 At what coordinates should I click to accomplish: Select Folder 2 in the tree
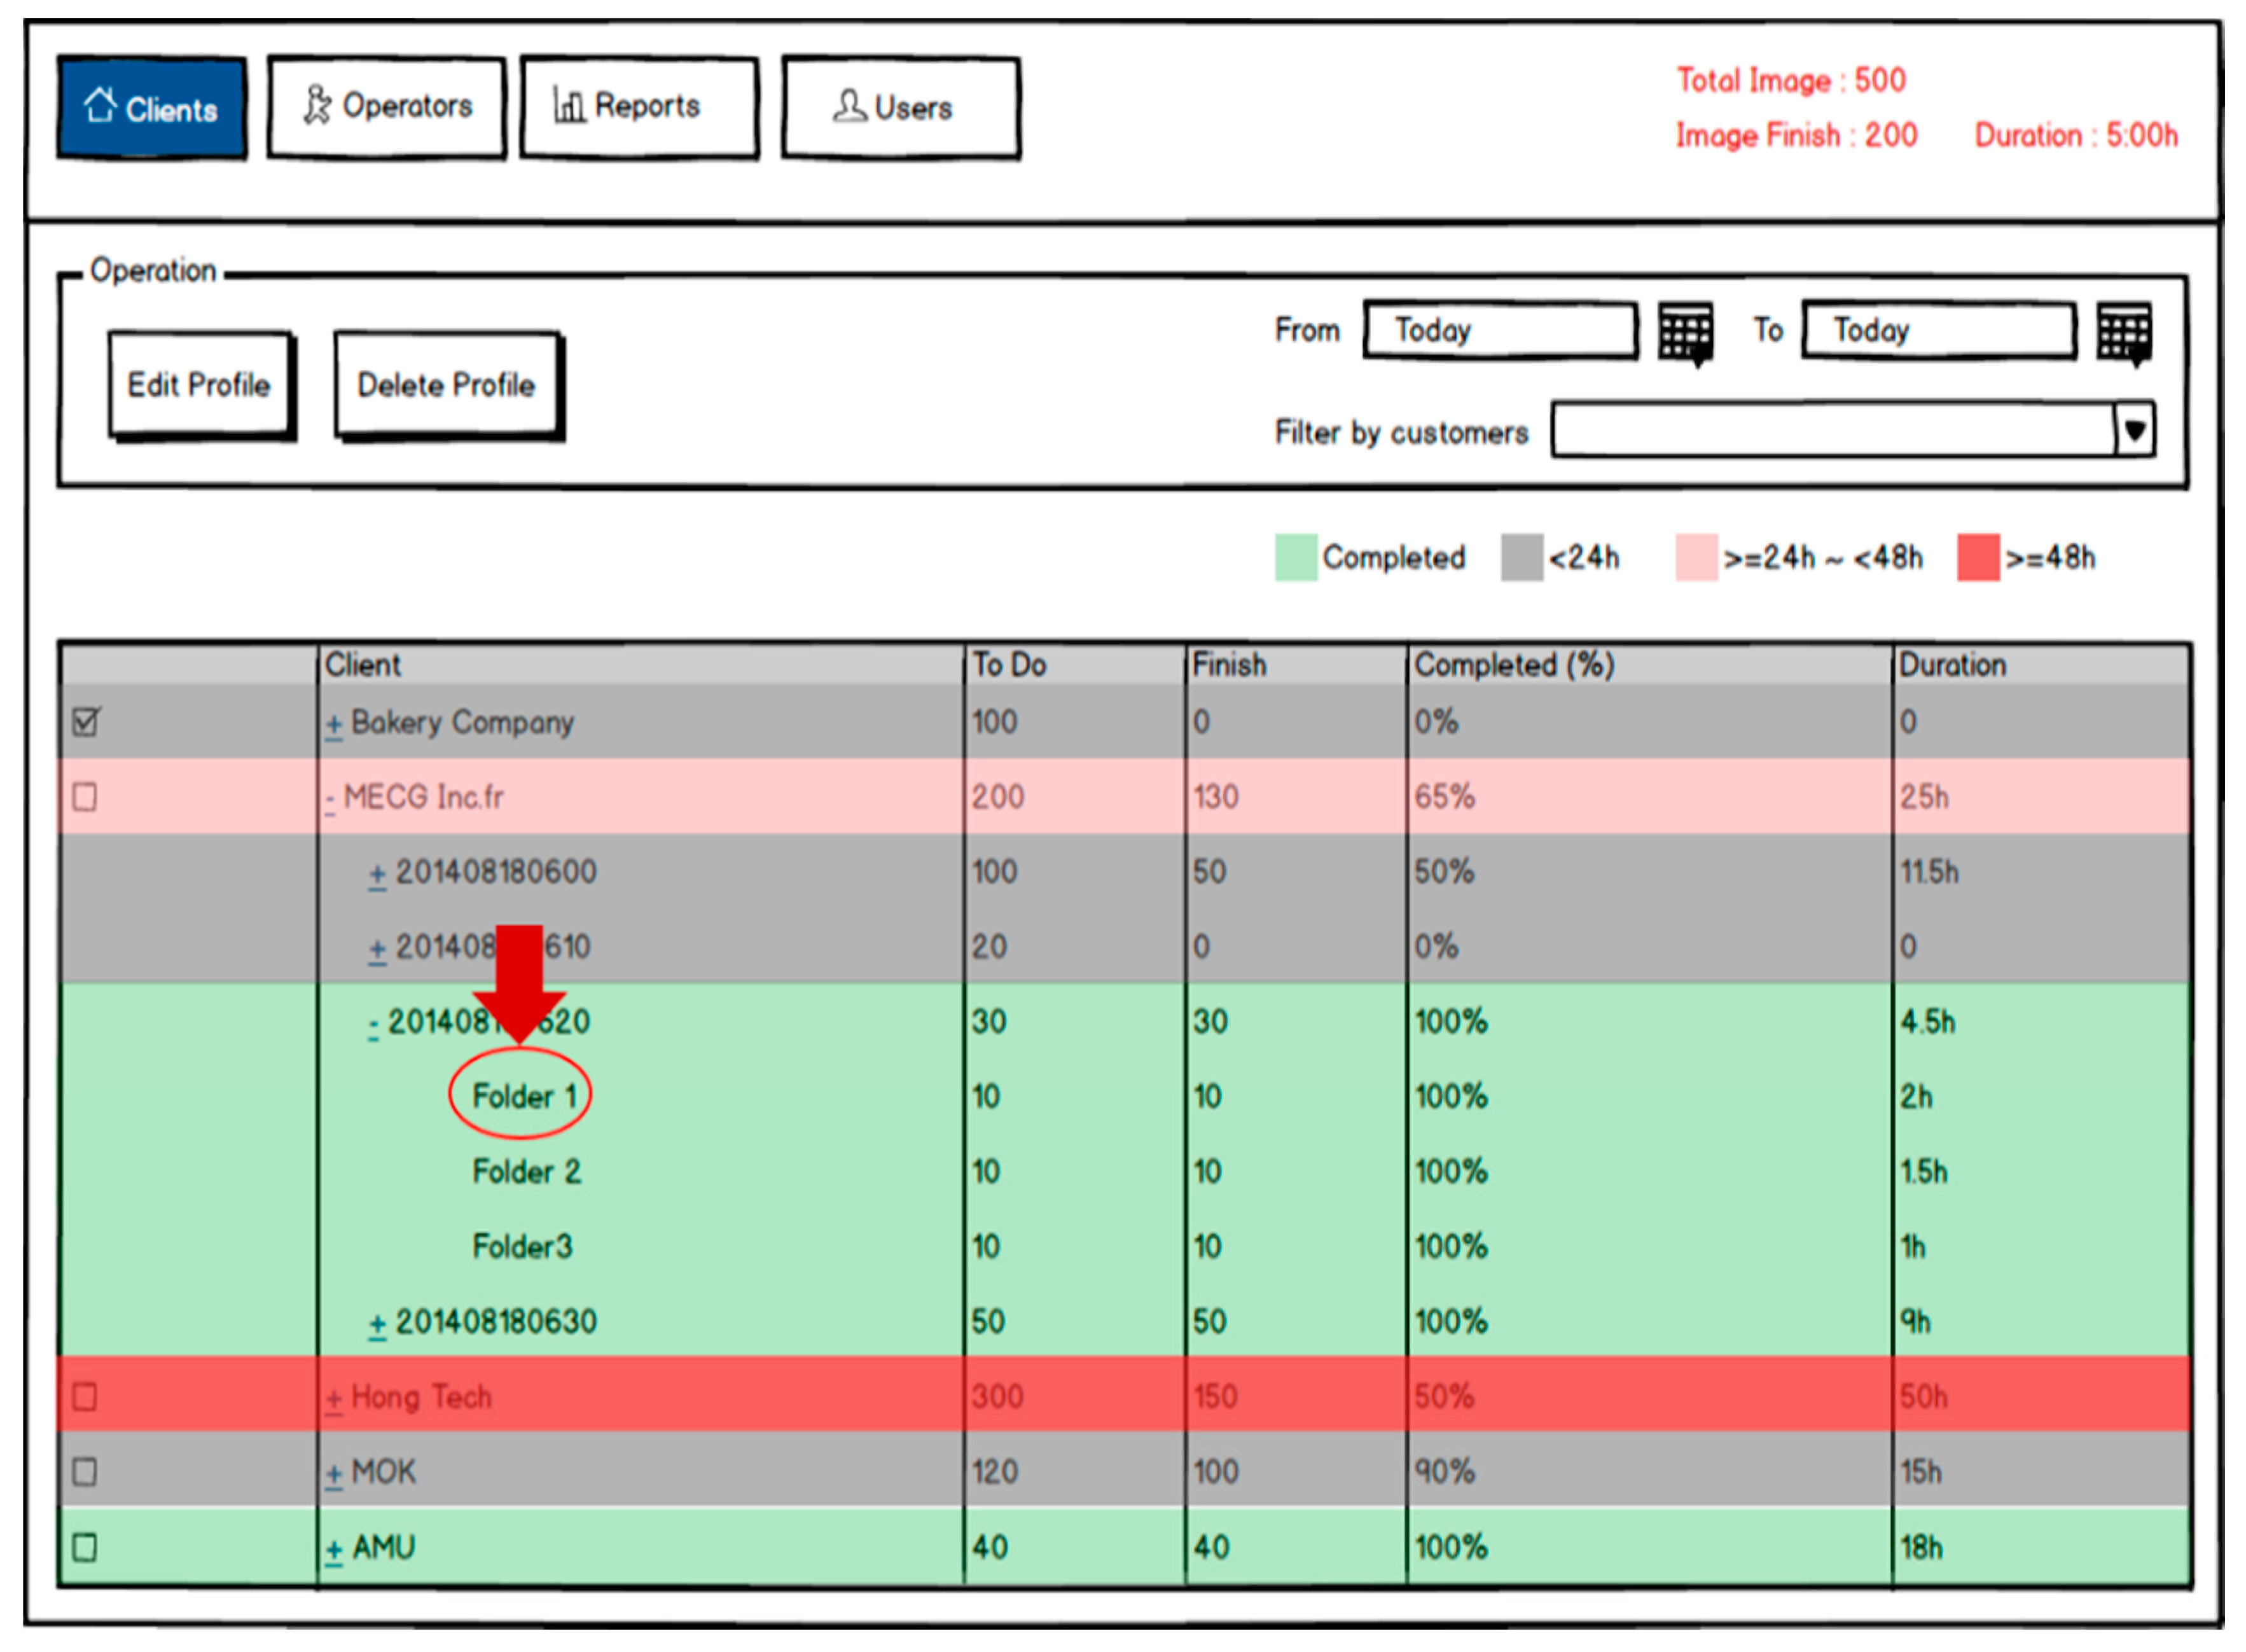pyautogui.click(x=526, y=1171)
